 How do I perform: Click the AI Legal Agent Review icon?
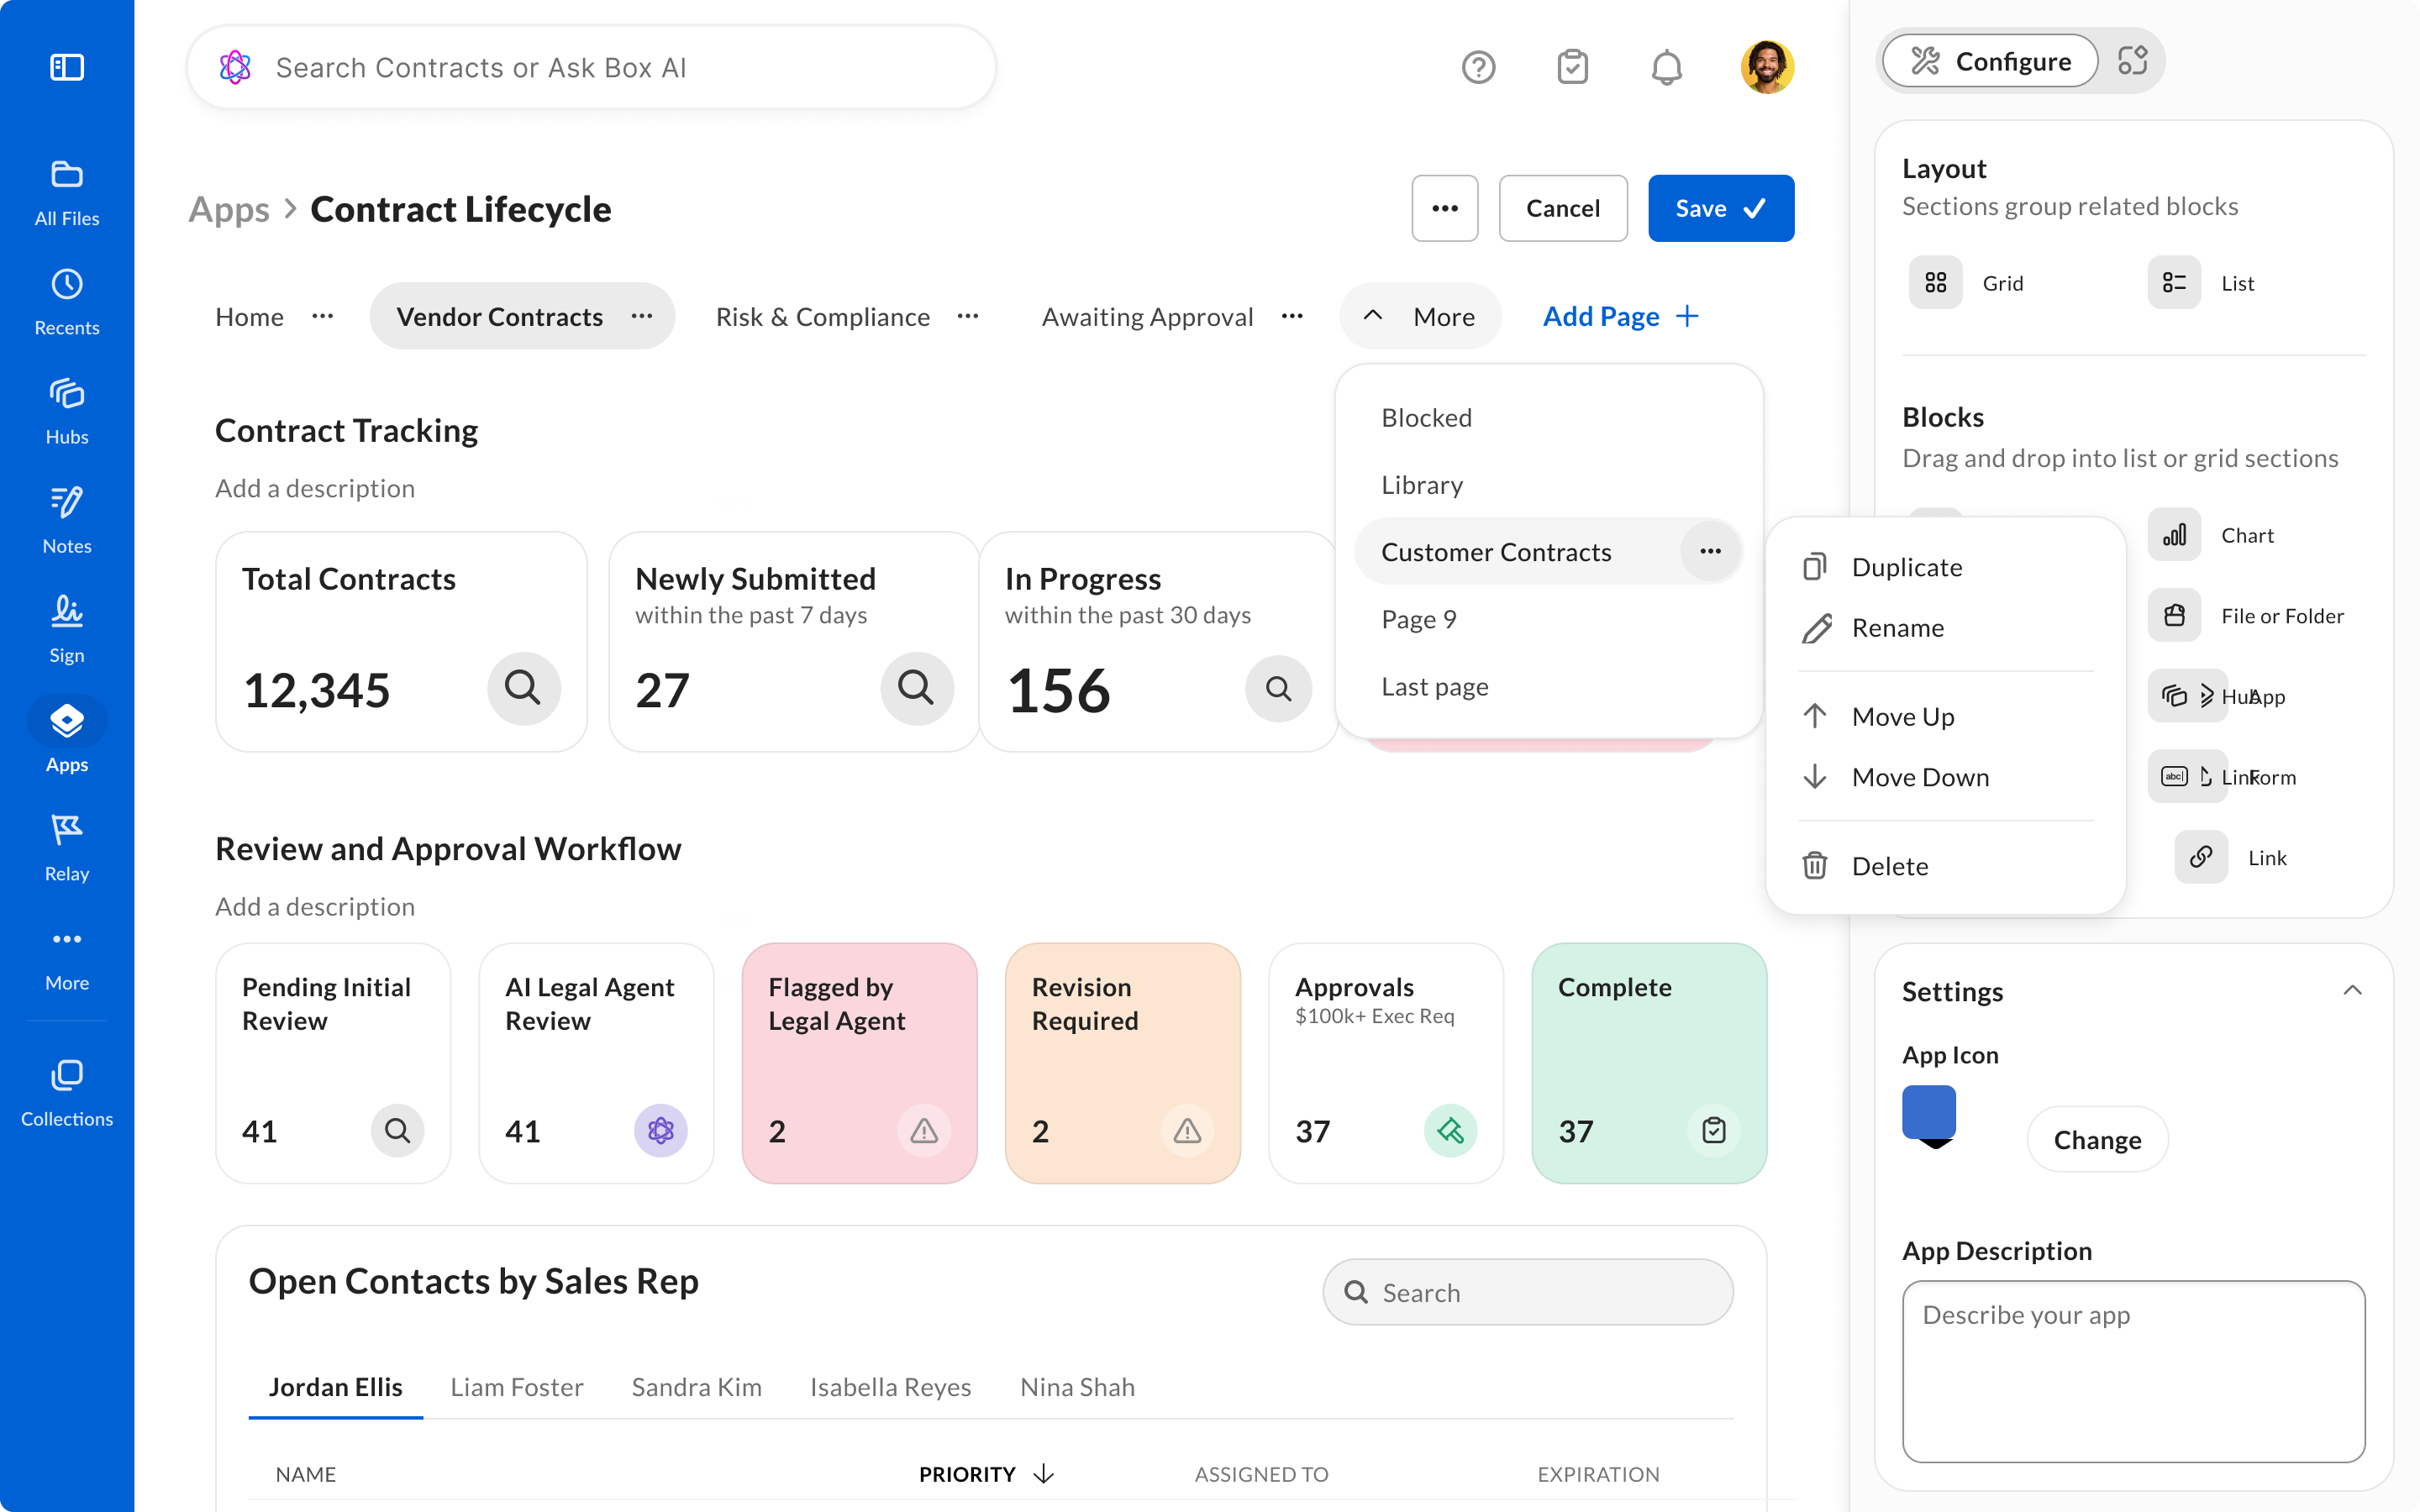tap(660, 1131)
